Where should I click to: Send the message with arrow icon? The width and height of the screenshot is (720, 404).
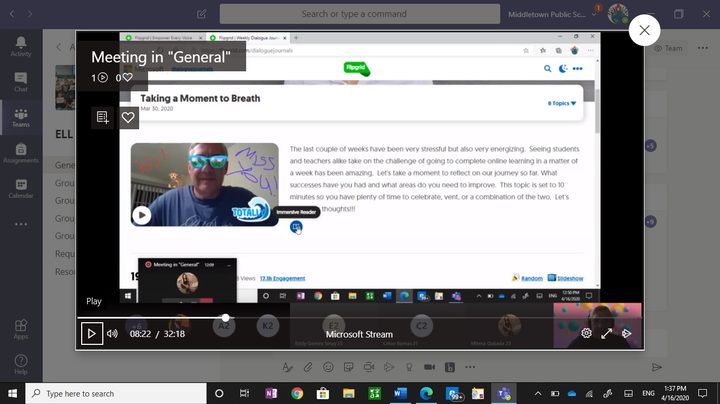tap(657, 367)
